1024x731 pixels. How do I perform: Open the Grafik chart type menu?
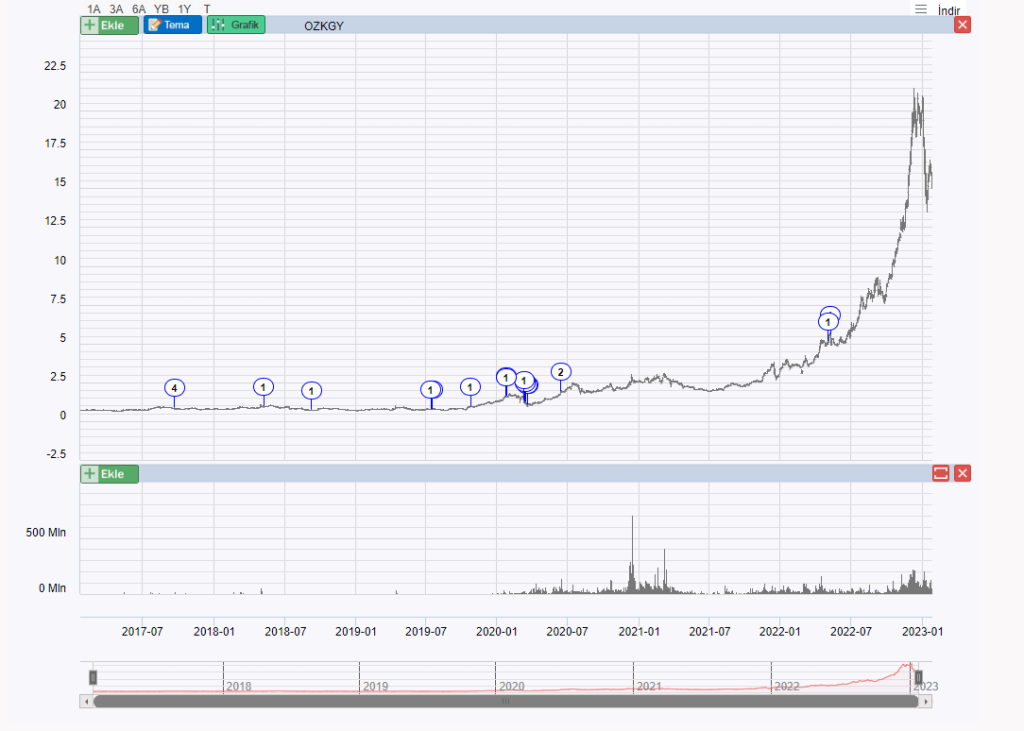[x=236, y=25]
